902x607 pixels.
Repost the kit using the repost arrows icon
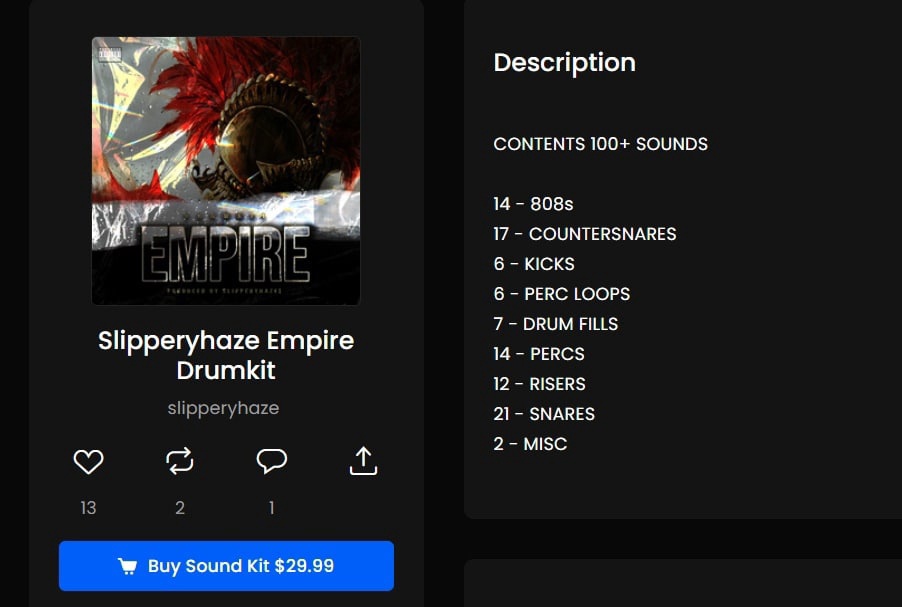click(x=179, y=461)
